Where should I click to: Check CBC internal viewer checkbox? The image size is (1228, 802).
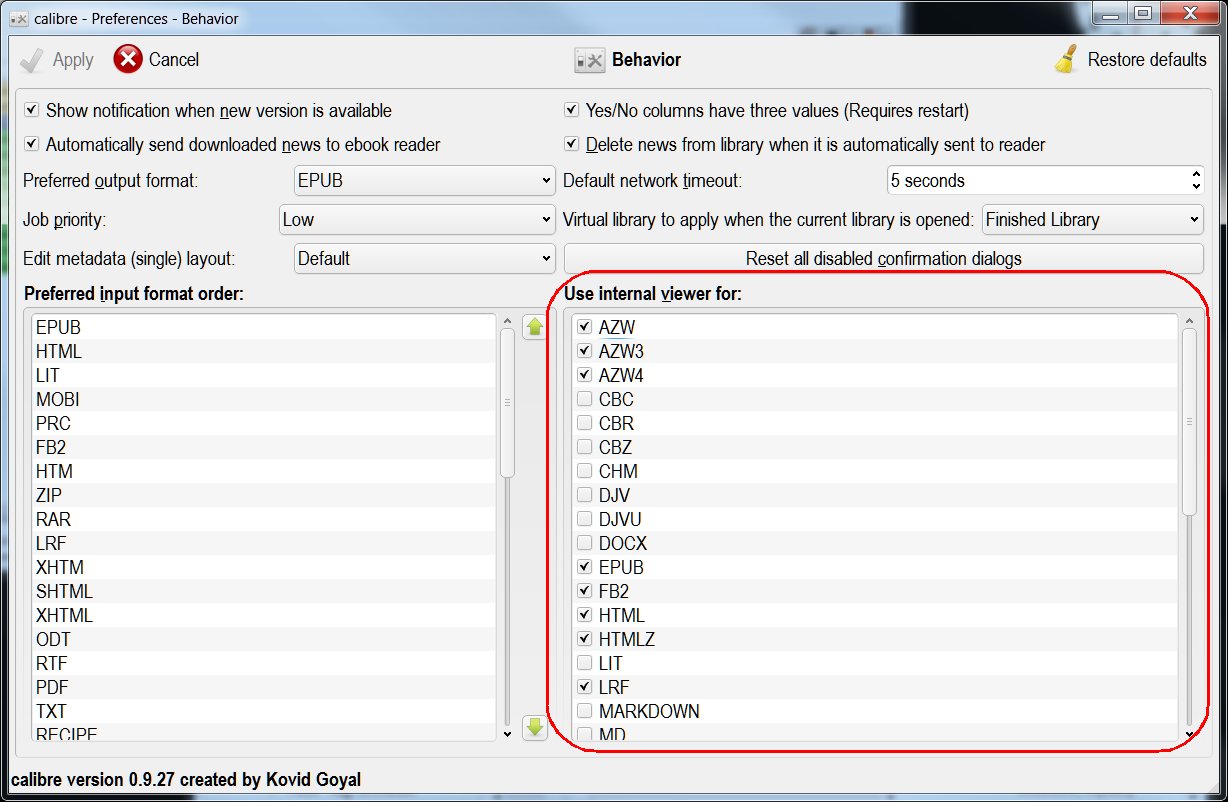tap(585, 399)
